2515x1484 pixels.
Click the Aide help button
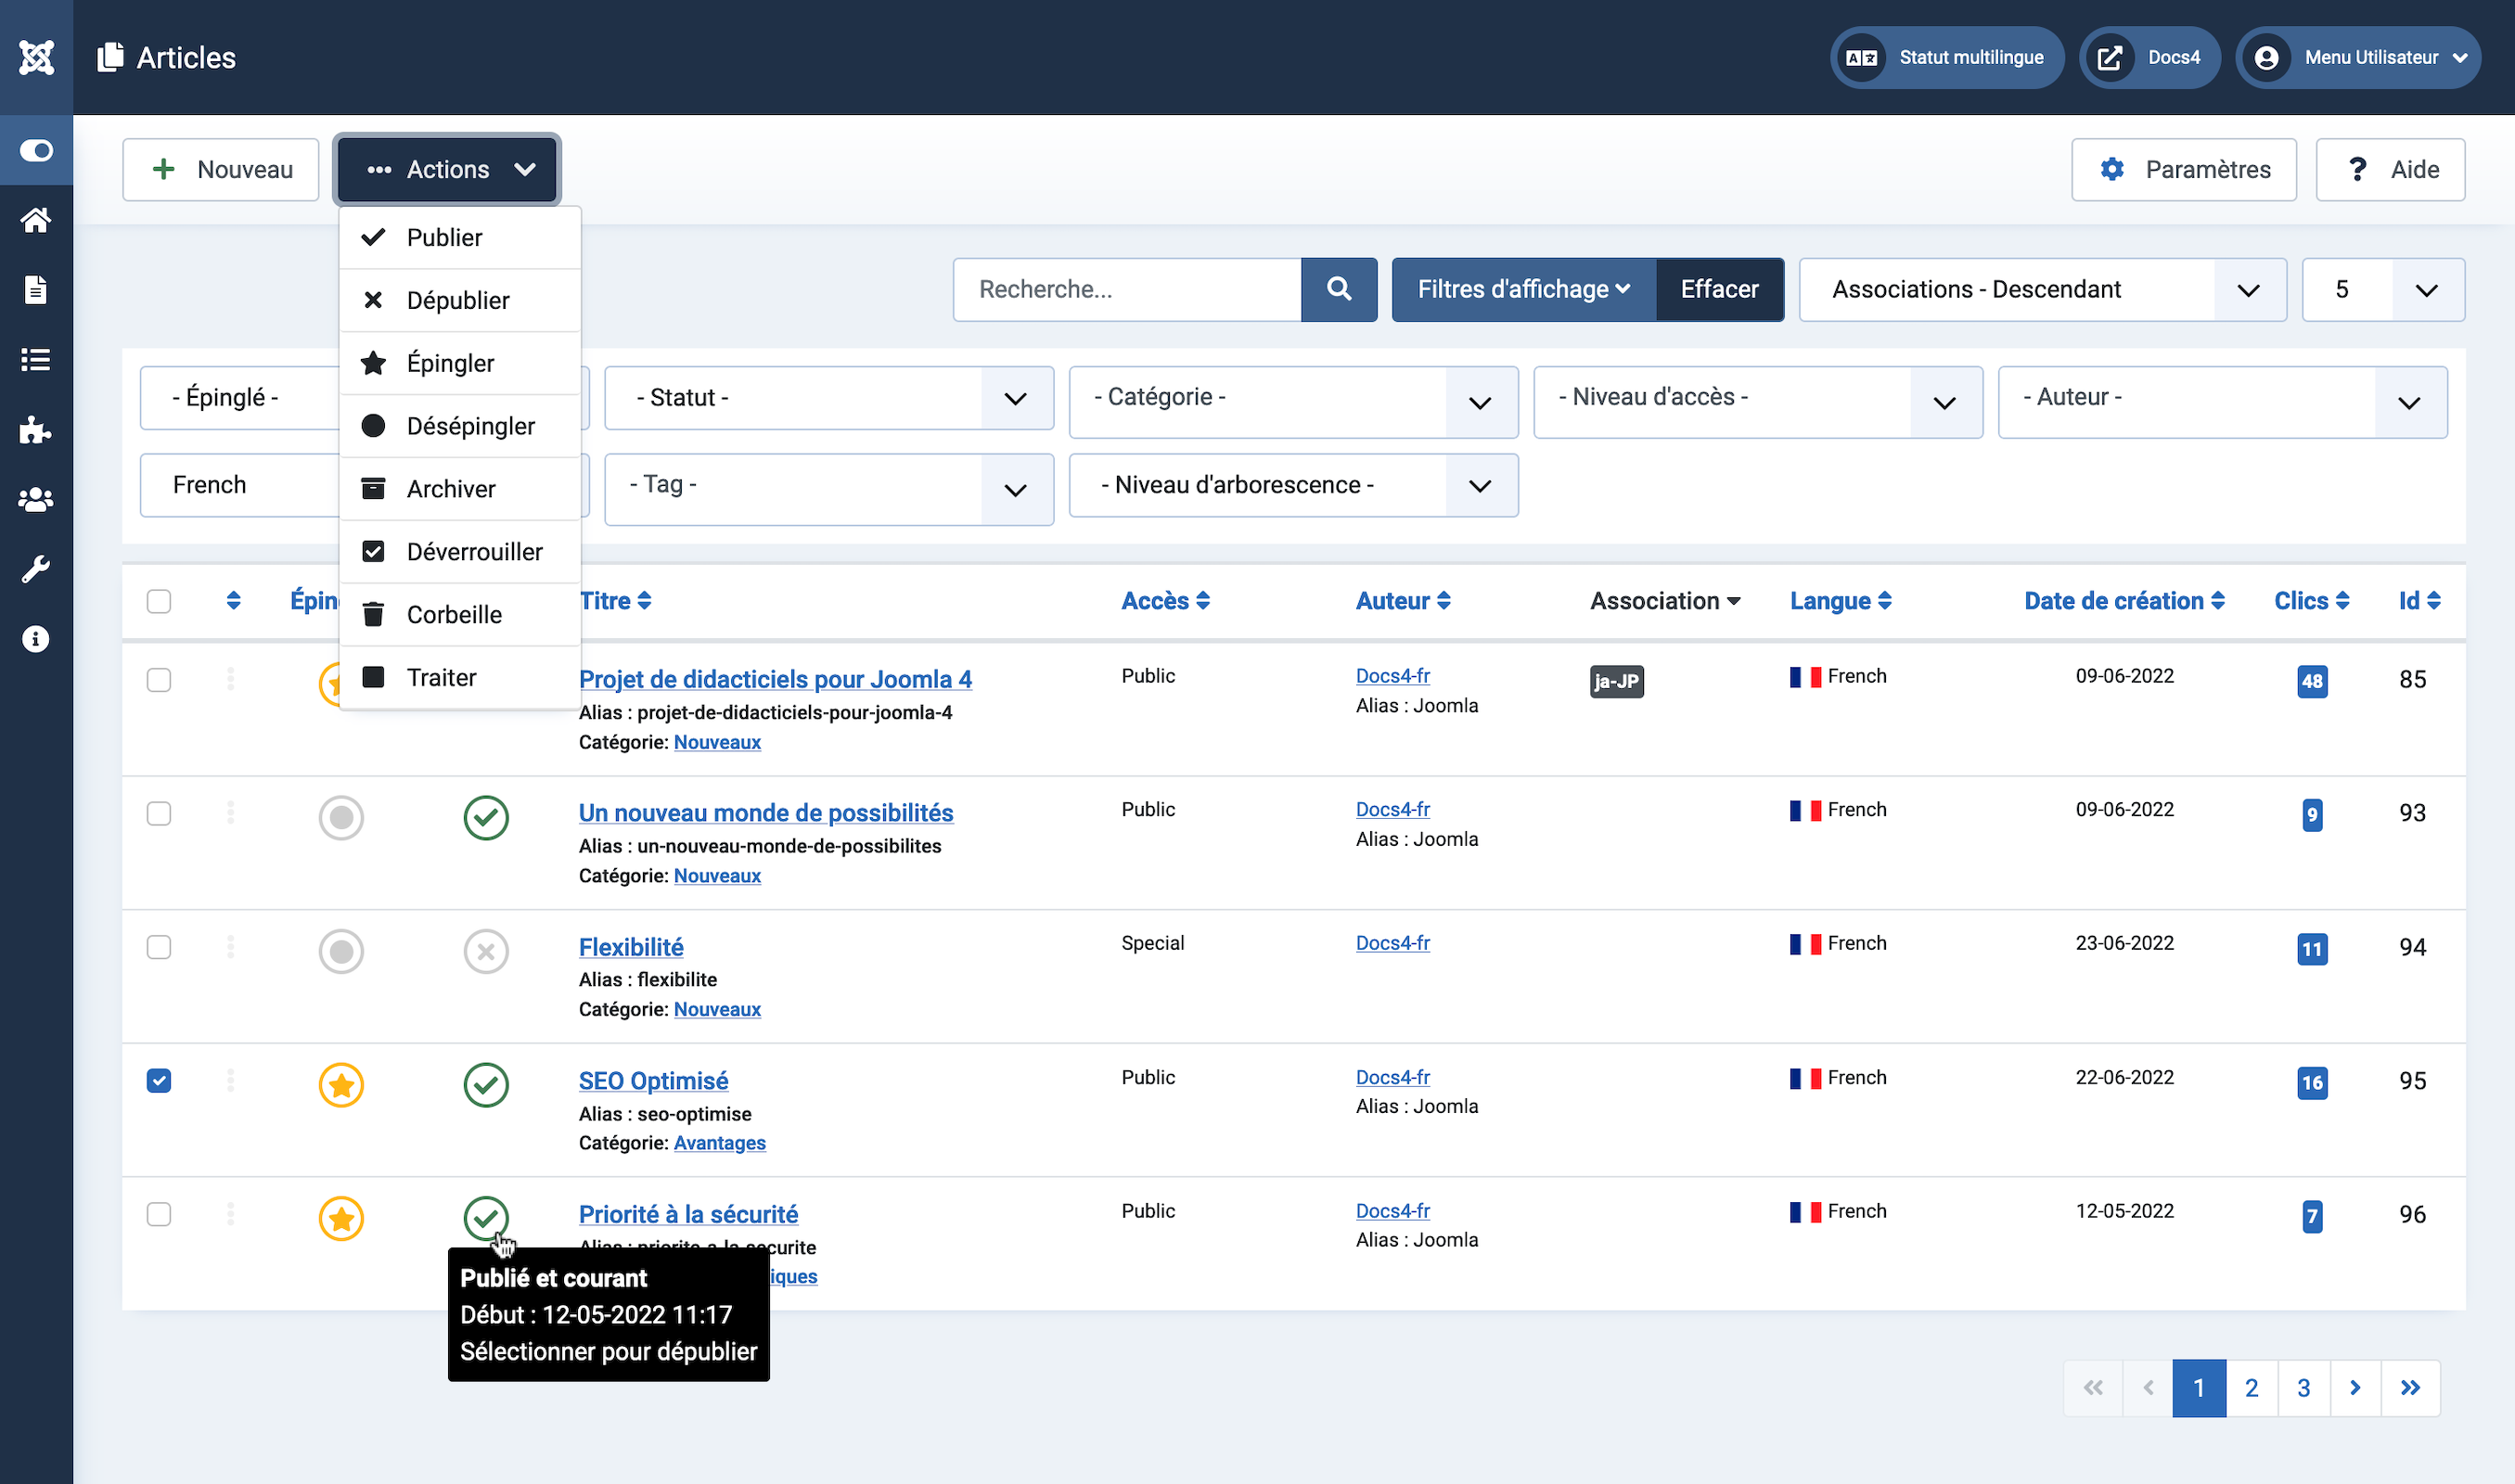[x=2390, y=169]
